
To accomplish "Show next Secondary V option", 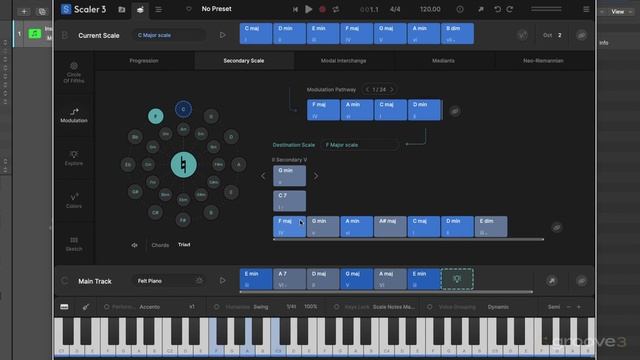I will pos(316,176).
